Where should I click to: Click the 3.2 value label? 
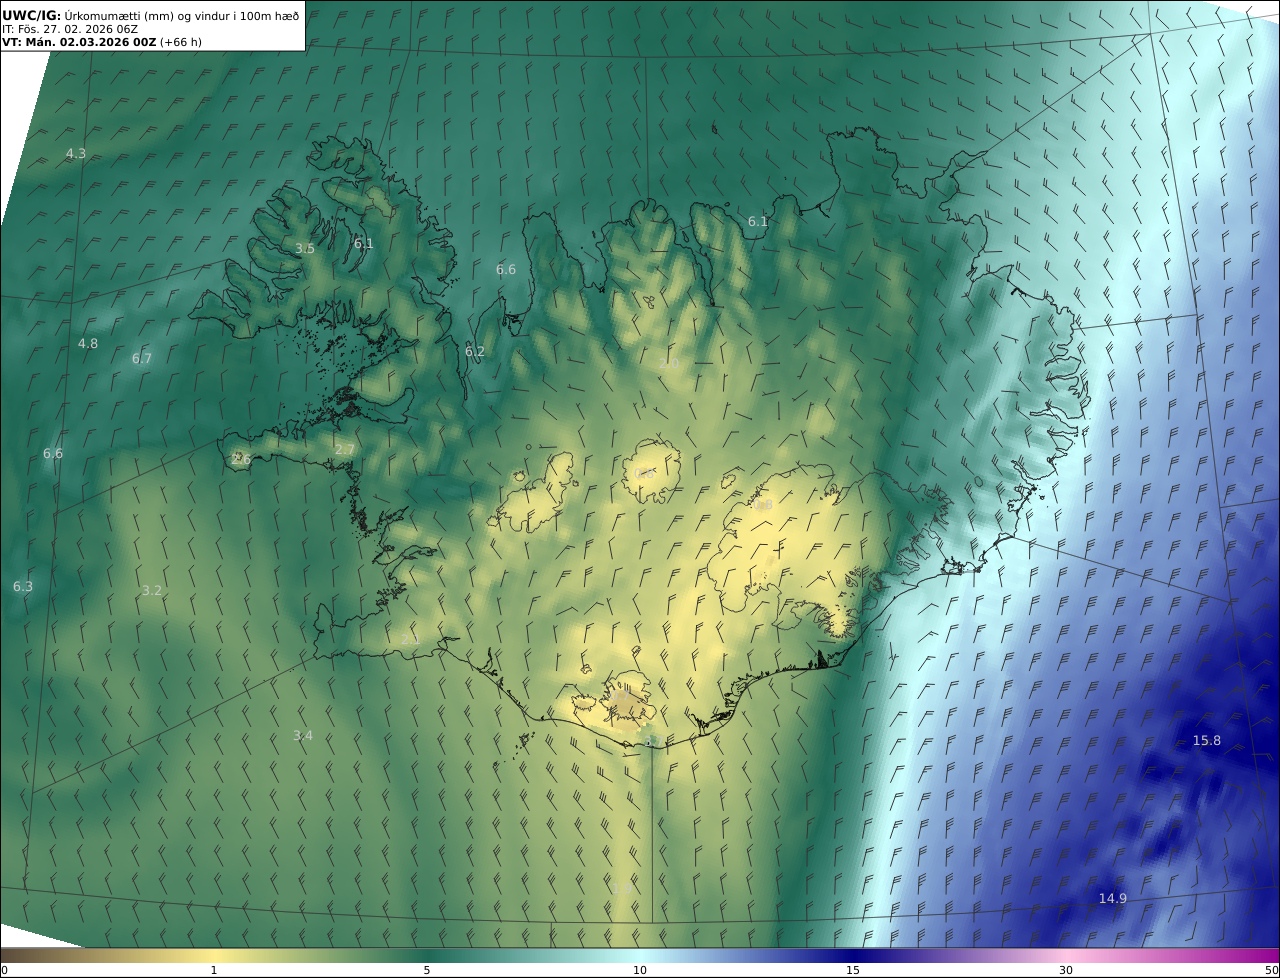(152, 591)
